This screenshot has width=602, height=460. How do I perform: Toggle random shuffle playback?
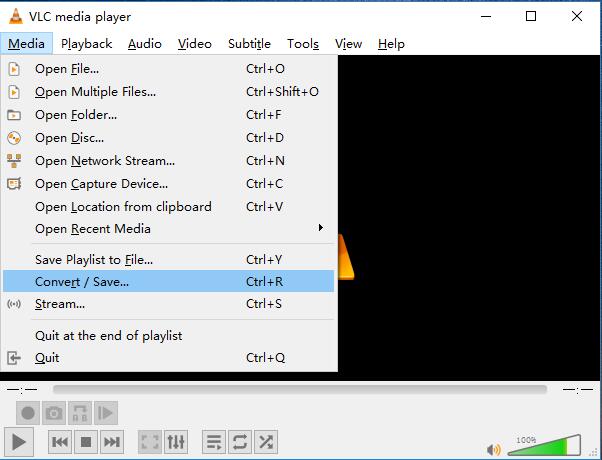tap(266, 442)
